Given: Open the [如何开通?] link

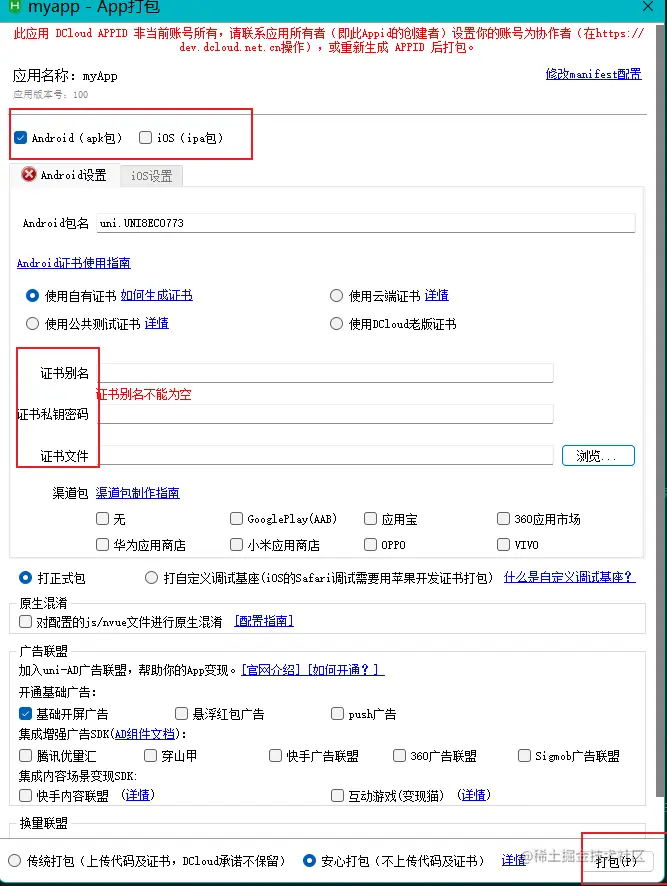Looking at the screenshot, I should click(x=345, y=670).
